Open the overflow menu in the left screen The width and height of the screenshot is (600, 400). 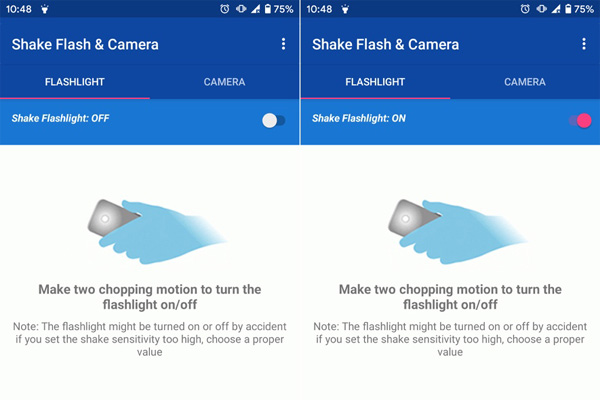tap(283, 44)
